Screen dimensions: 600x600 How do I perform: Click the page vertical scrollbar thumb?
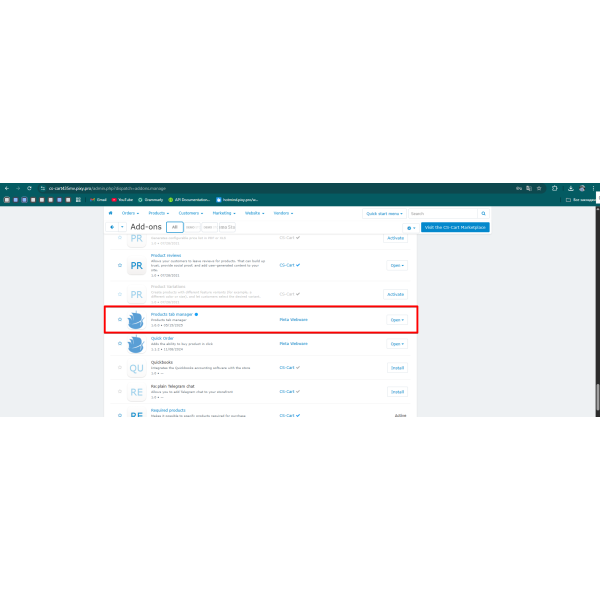click(598, 397)
